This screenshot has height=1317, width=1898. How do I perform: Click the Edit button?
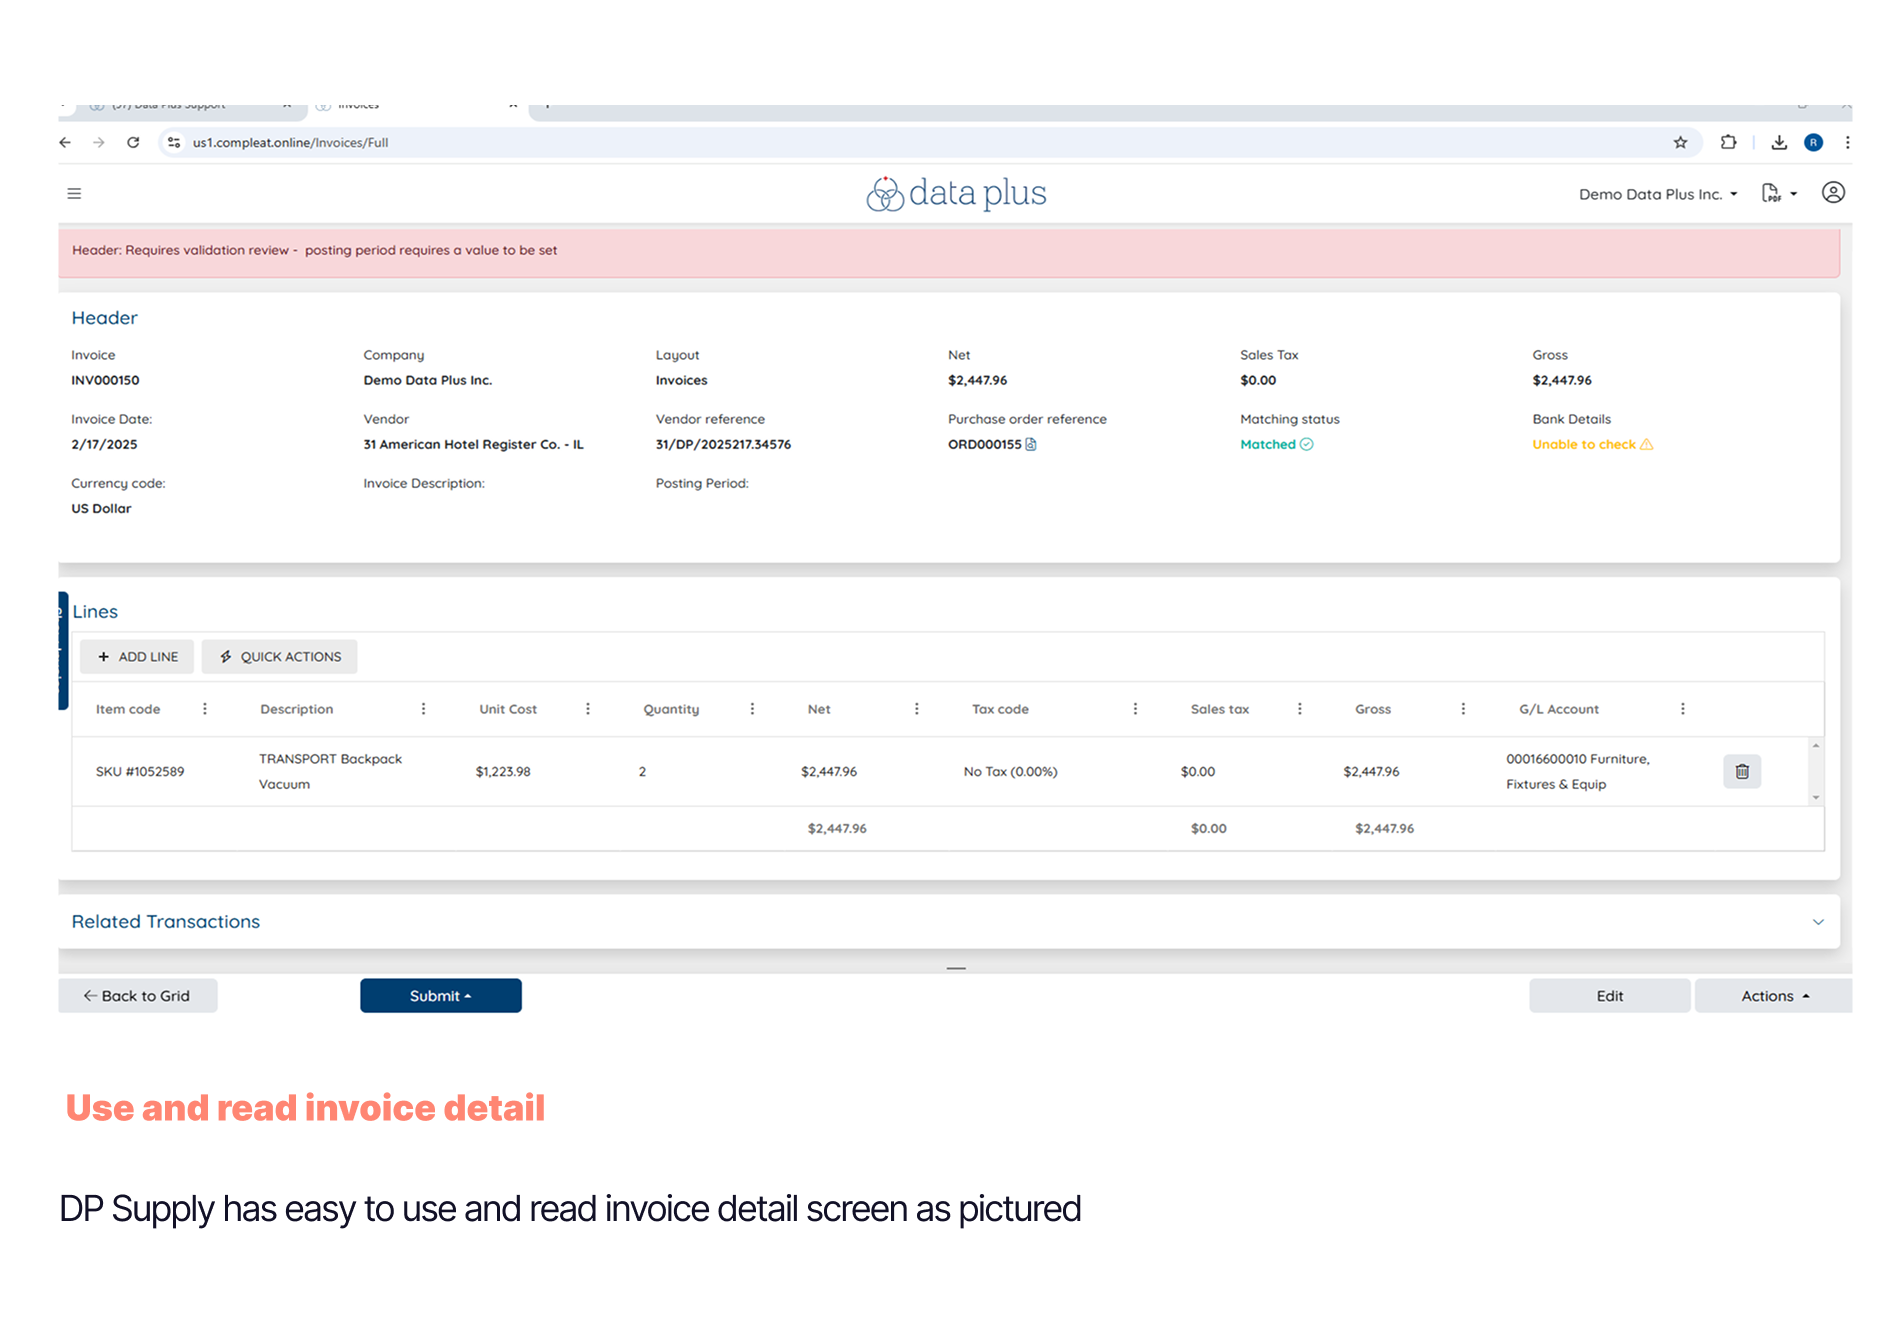click(1609, 996)
